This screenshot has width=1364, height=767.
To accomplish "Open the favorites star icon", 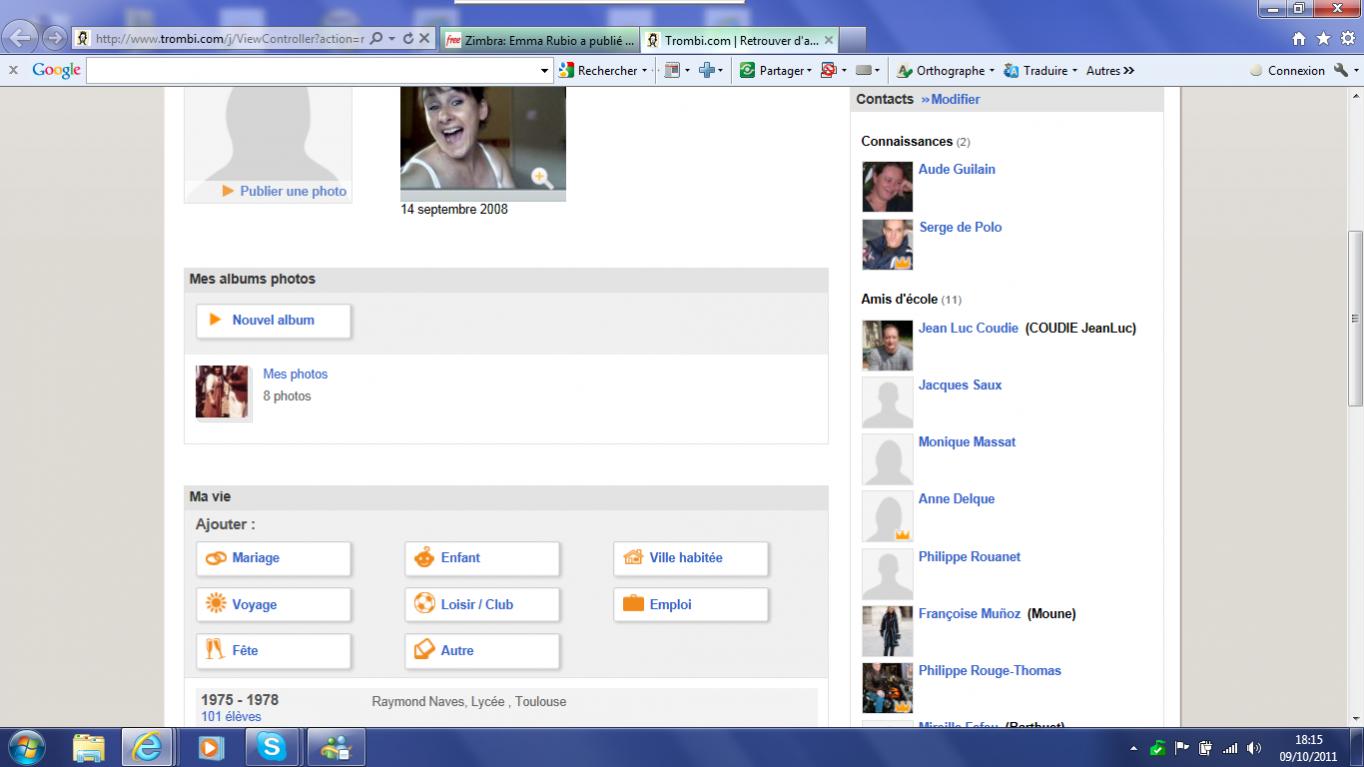I will point(1323,39).
